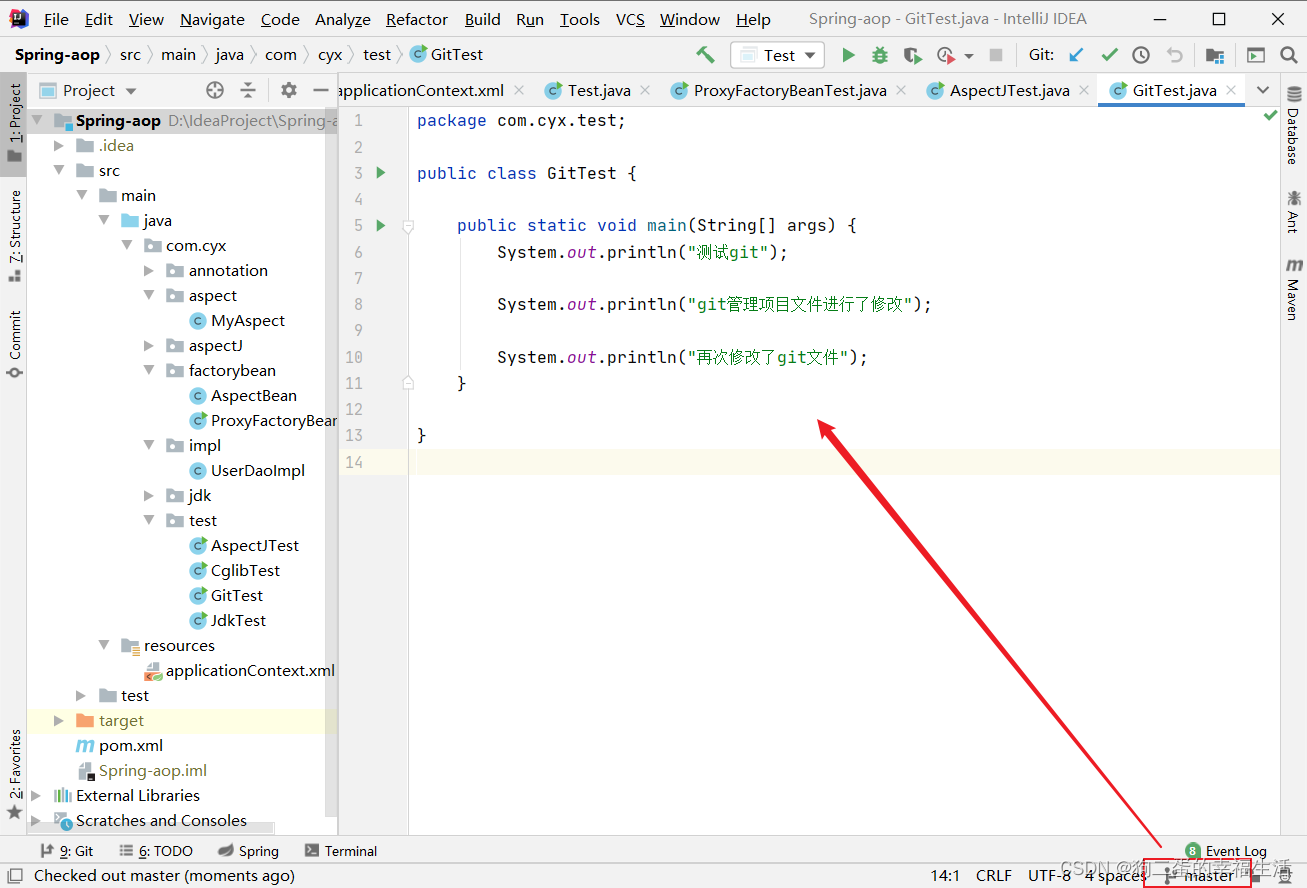The width and height of the screenshot is (1307, 888).
Task: Click the UTF-8 encoding selector
Action: point(1049,875)
